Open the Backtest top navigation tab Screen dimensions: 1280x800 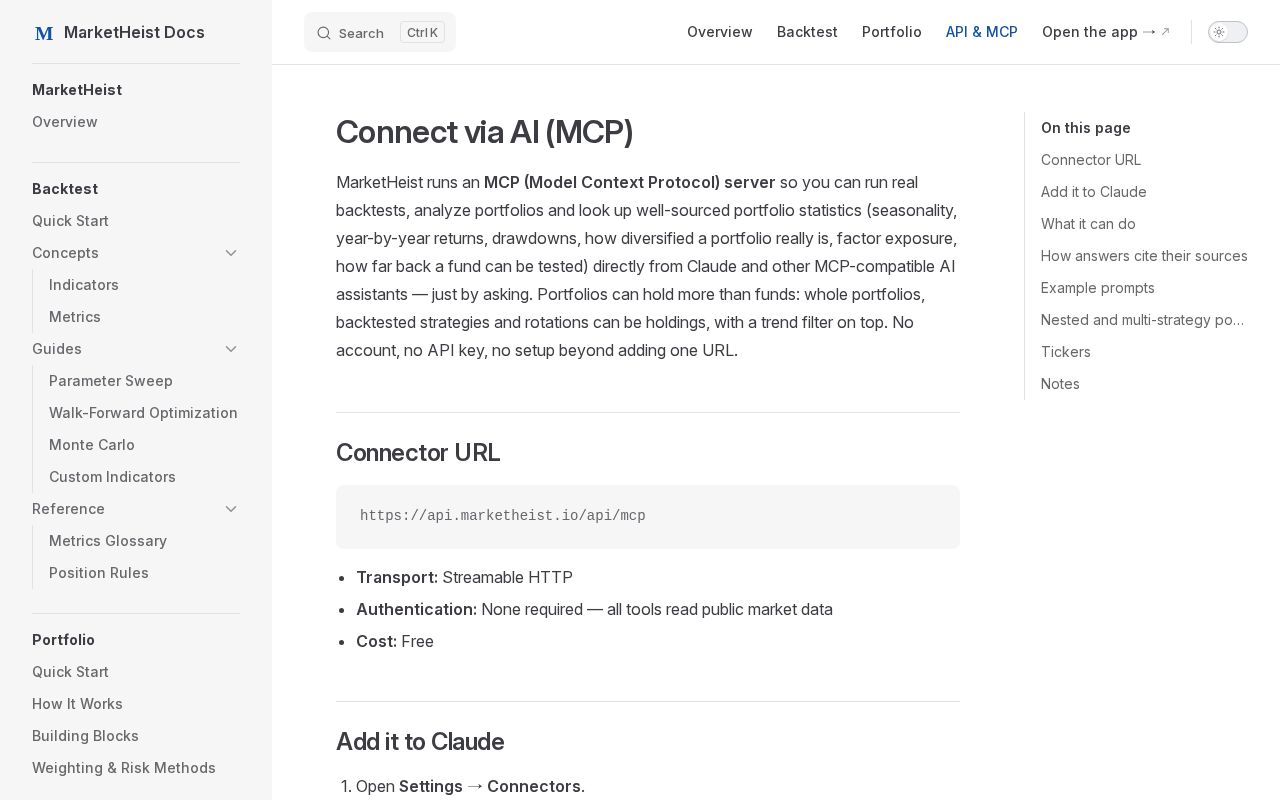pyautogui.click(x=807, y=32)
